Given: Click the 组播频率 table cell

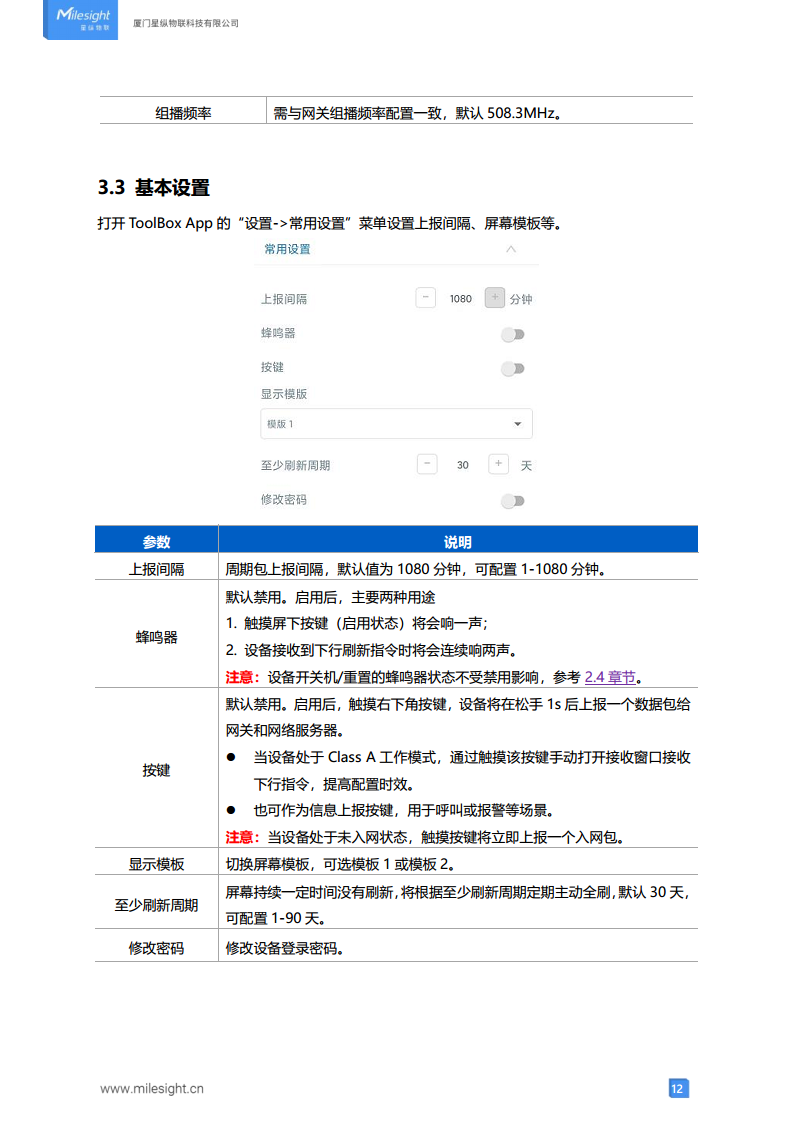Looking at the screenshot, I should coord(183,113).
